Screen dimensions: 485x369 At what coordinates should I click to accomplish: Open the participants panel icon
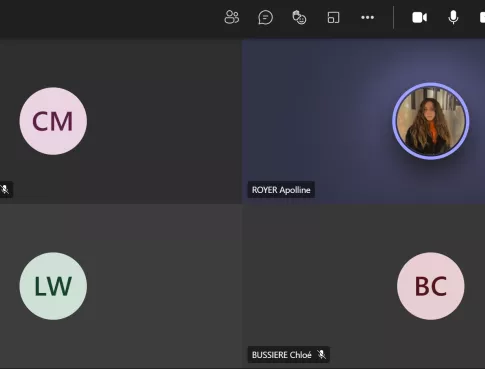pyautogui.click(x=232, y=17)
